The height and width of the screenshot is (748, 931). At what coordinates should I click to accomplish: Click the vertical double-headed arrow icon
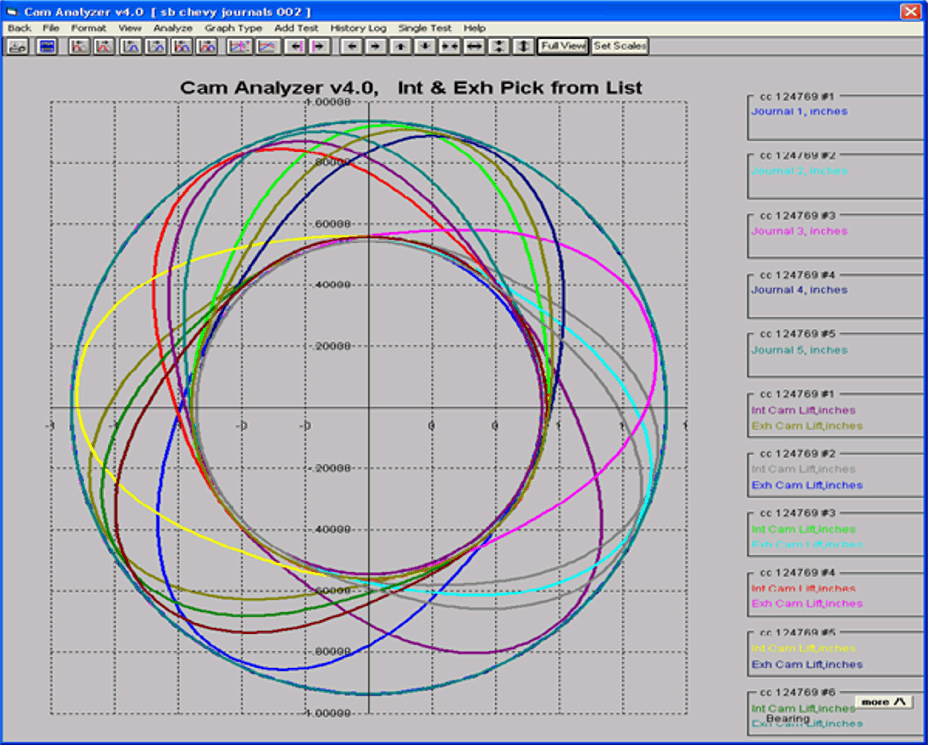point(523,46)
